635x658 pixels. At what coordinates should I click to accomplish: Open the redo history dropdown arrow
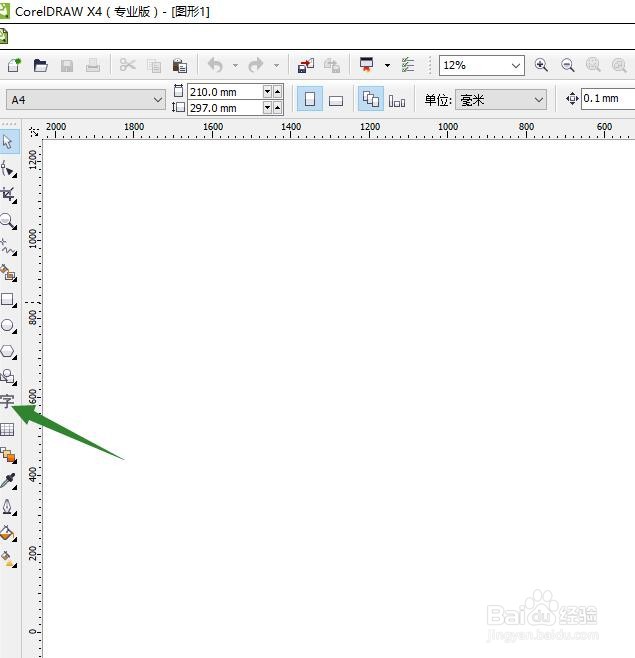[x=276, y=65]
